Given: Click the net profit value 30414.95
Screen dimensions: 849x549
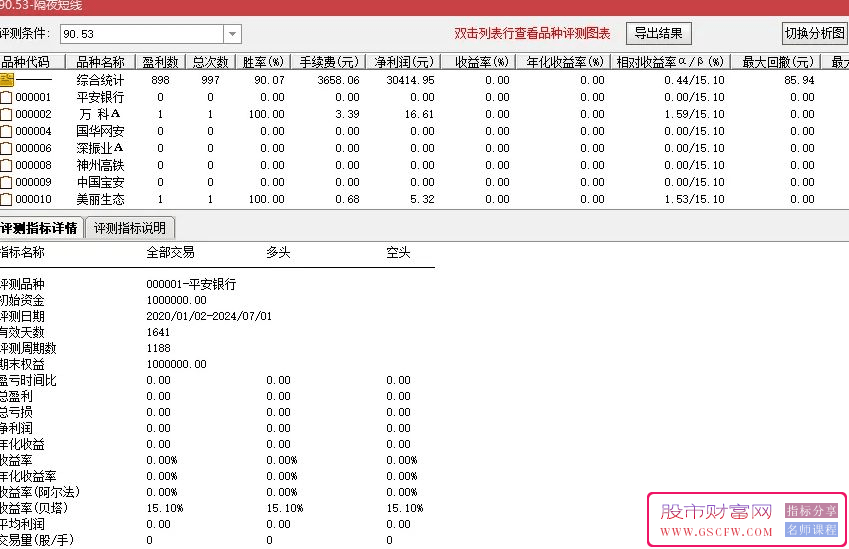Looking at the screenshot, I should coord(410,80).
